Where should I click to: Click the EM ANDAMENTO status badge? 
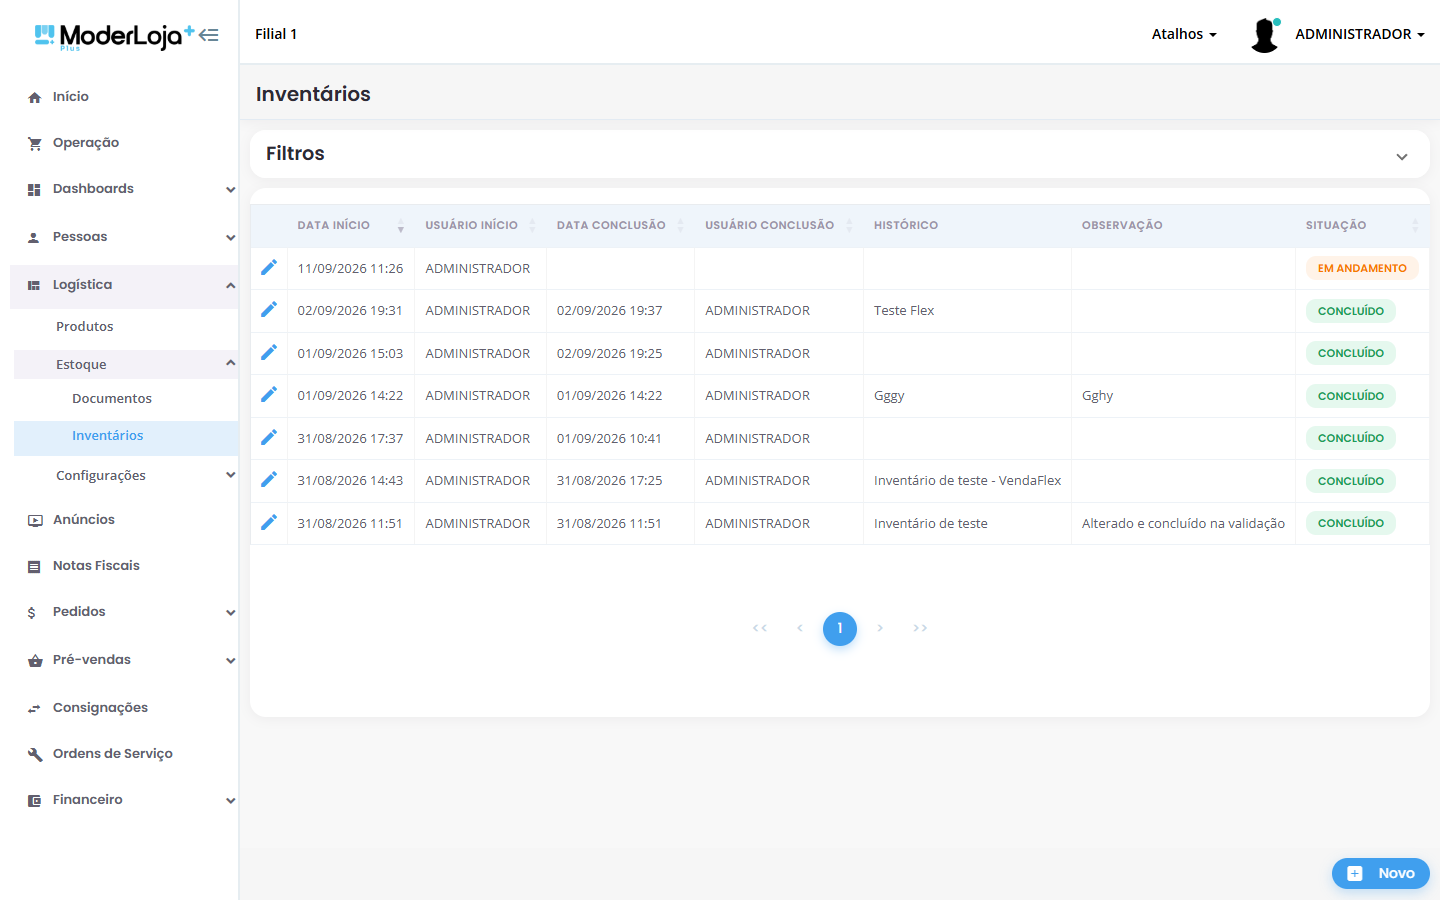point(1362,268)
